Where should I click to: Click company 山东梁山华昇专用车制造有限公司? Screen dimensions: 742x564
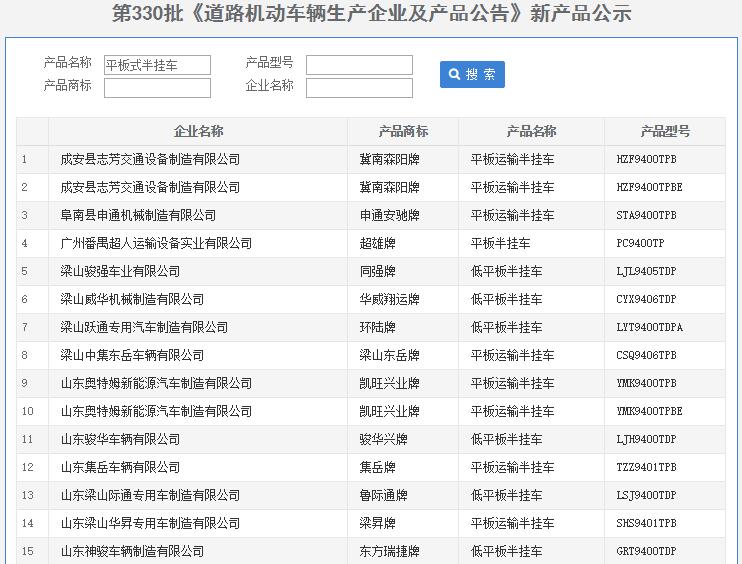150,523
